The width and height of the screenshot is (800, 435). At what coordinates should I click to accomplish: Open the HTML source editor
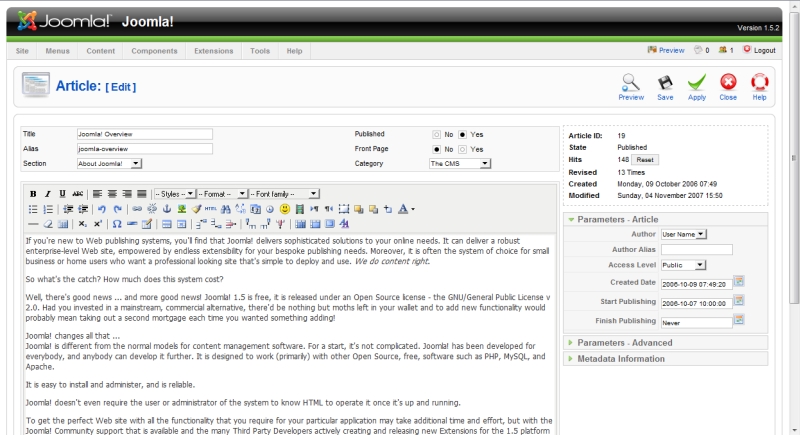click(x=211, y=209)
